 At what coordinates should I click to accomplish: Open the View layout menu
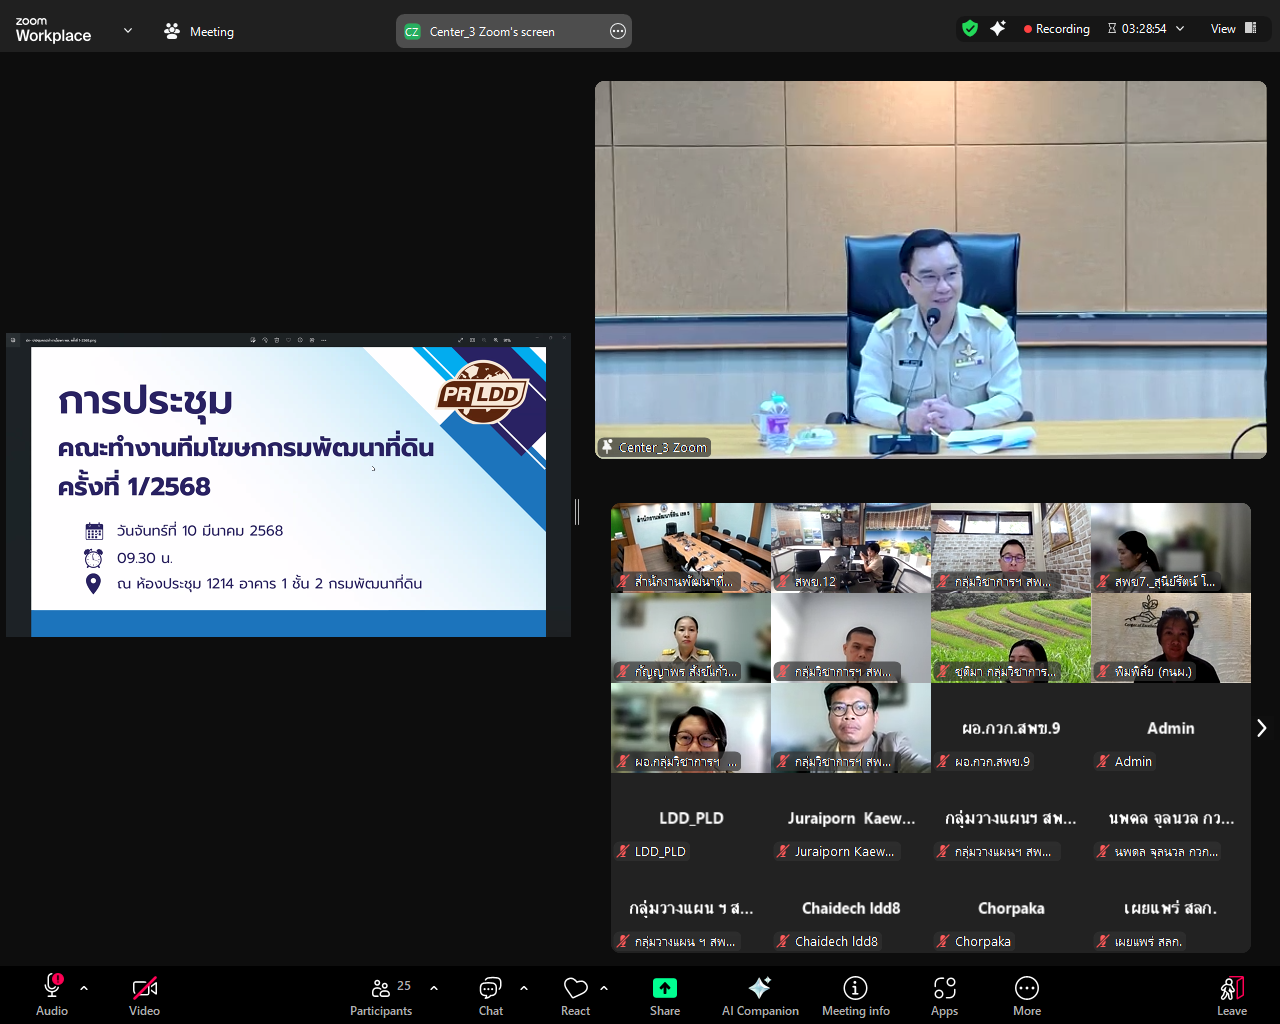click(x=1233, y=29)
